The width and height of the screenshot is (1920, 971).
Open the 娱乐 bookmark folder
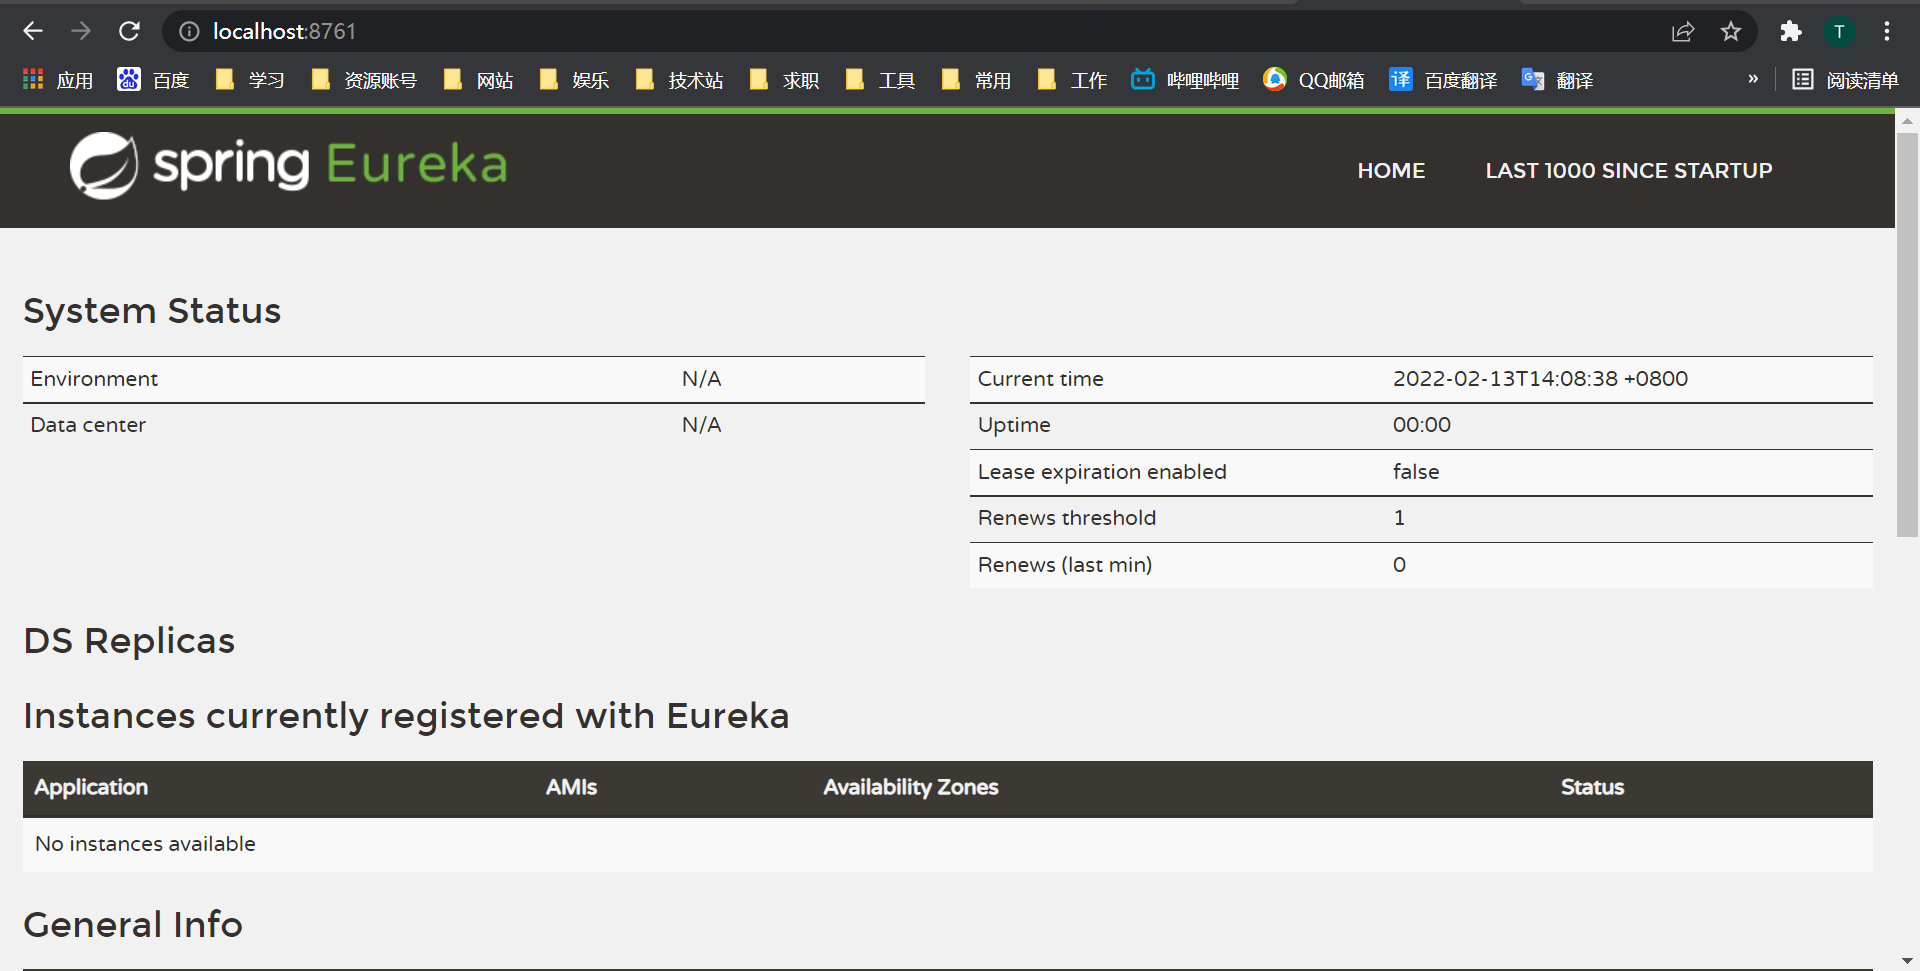pyautogui.click(x=574, y=80)
